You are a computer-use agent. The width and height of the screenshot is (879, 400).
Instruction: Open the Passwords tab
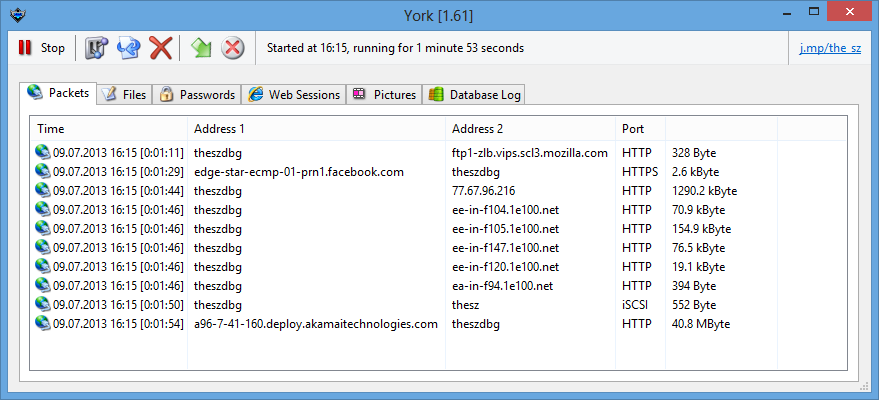click(x=197, y=95)
